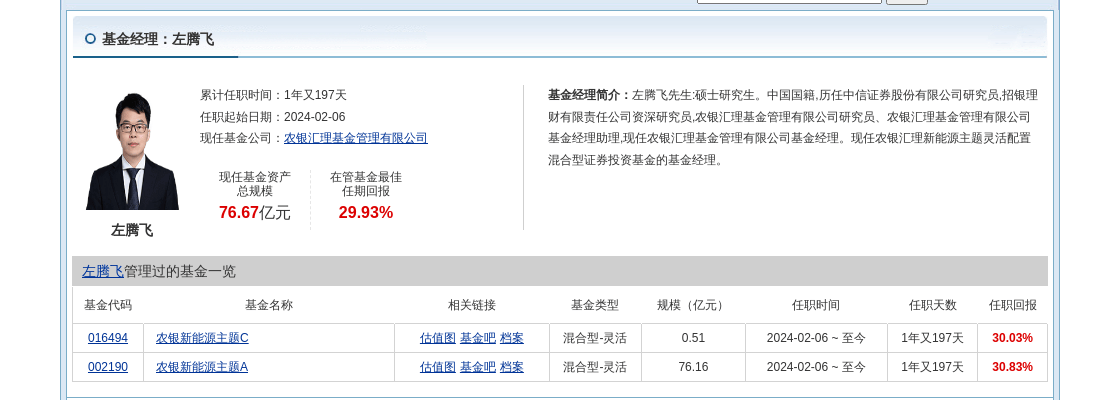Click the 规模（亿元） column header
This screenshot has height=400, width=1120.
(x=693, y=305)
